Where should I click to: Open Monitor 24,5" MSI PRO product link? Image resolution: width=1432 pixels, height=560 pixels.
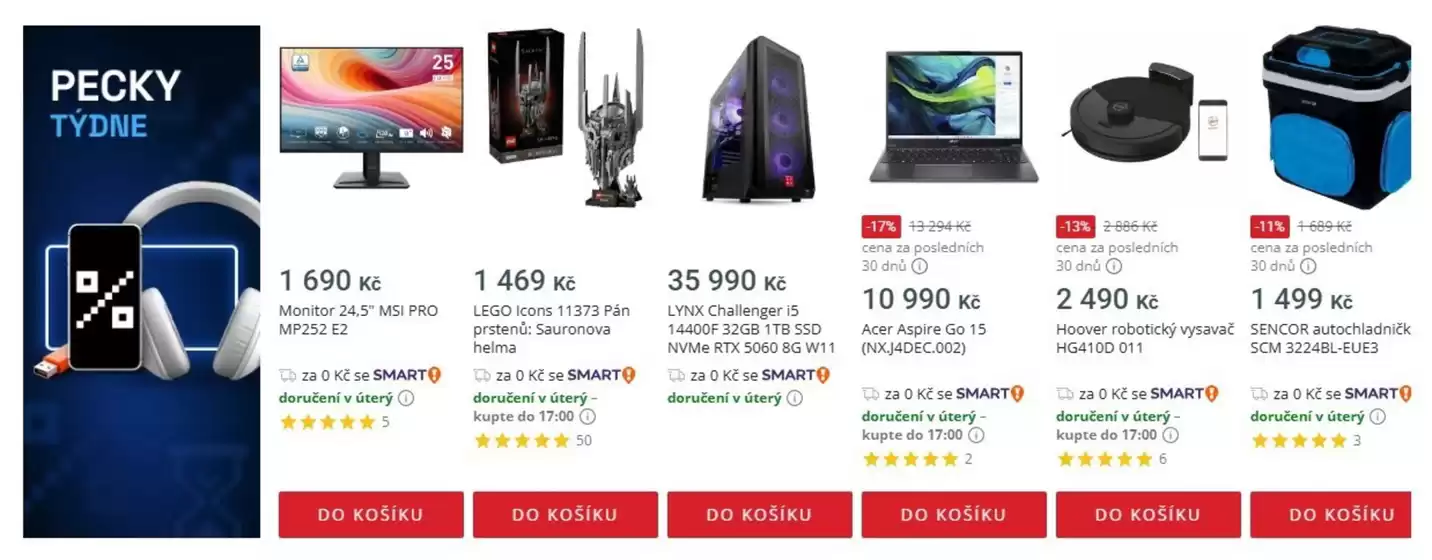[358, 320]
